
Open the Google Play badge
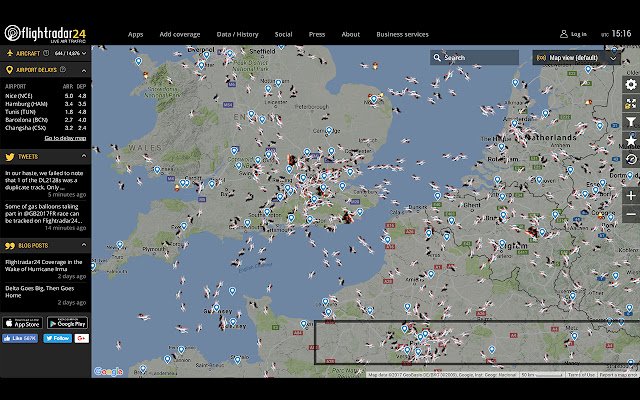point(67,323)
